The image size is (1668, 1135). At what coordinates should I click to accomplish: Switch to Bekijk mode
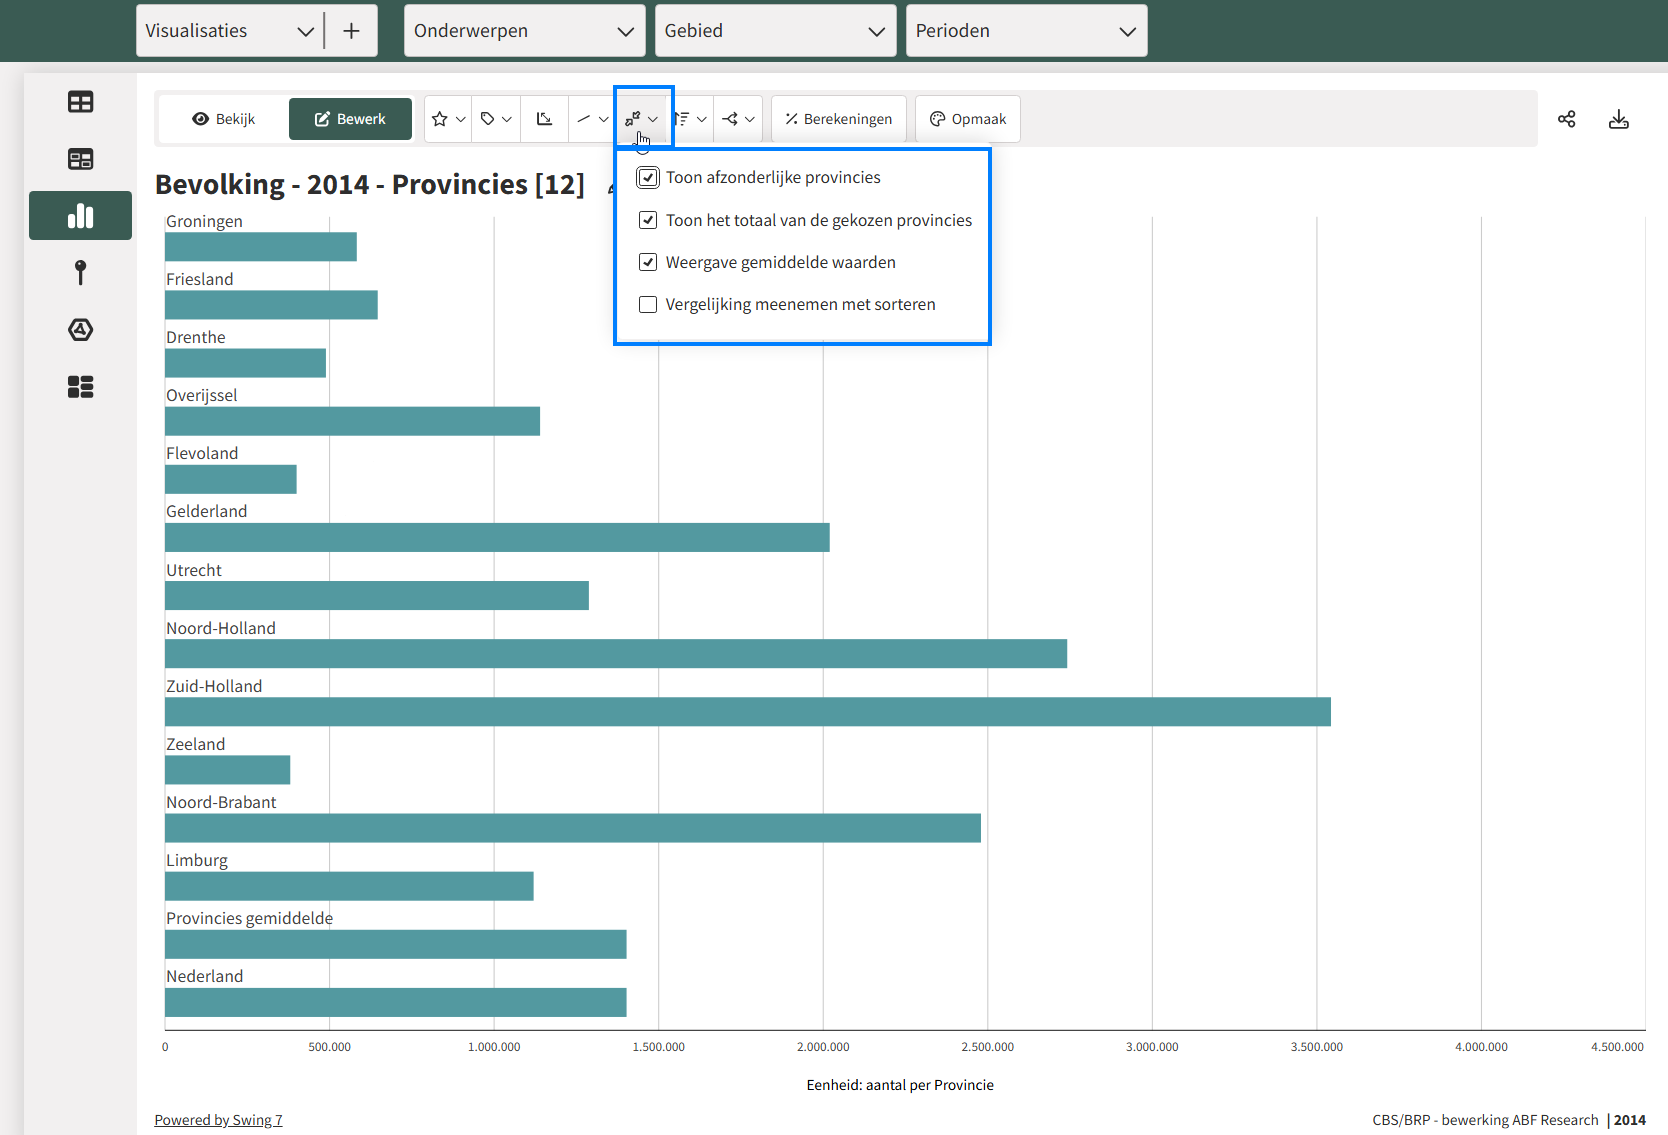click(224, 119)
